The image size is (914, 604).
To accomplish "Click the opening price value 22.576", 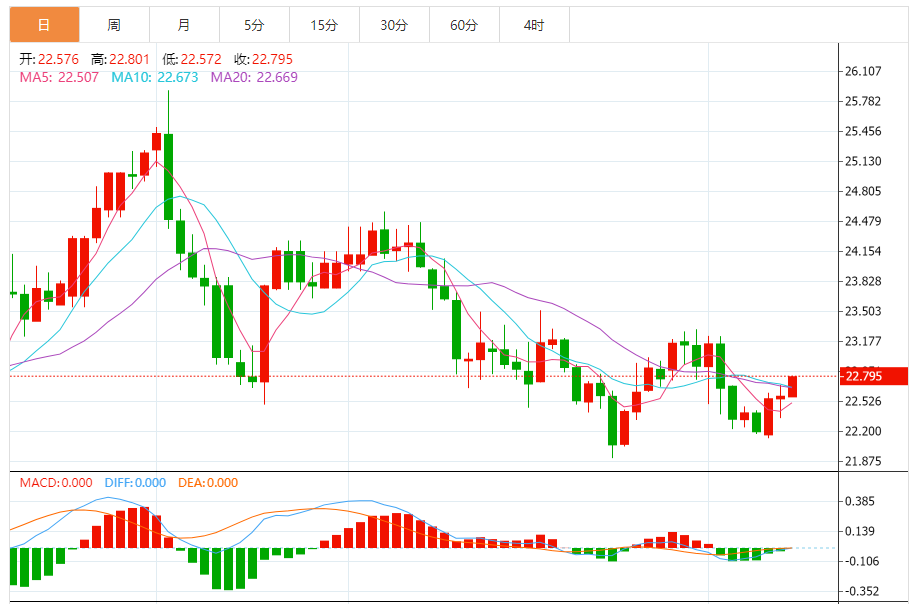I will click(58, 59).
